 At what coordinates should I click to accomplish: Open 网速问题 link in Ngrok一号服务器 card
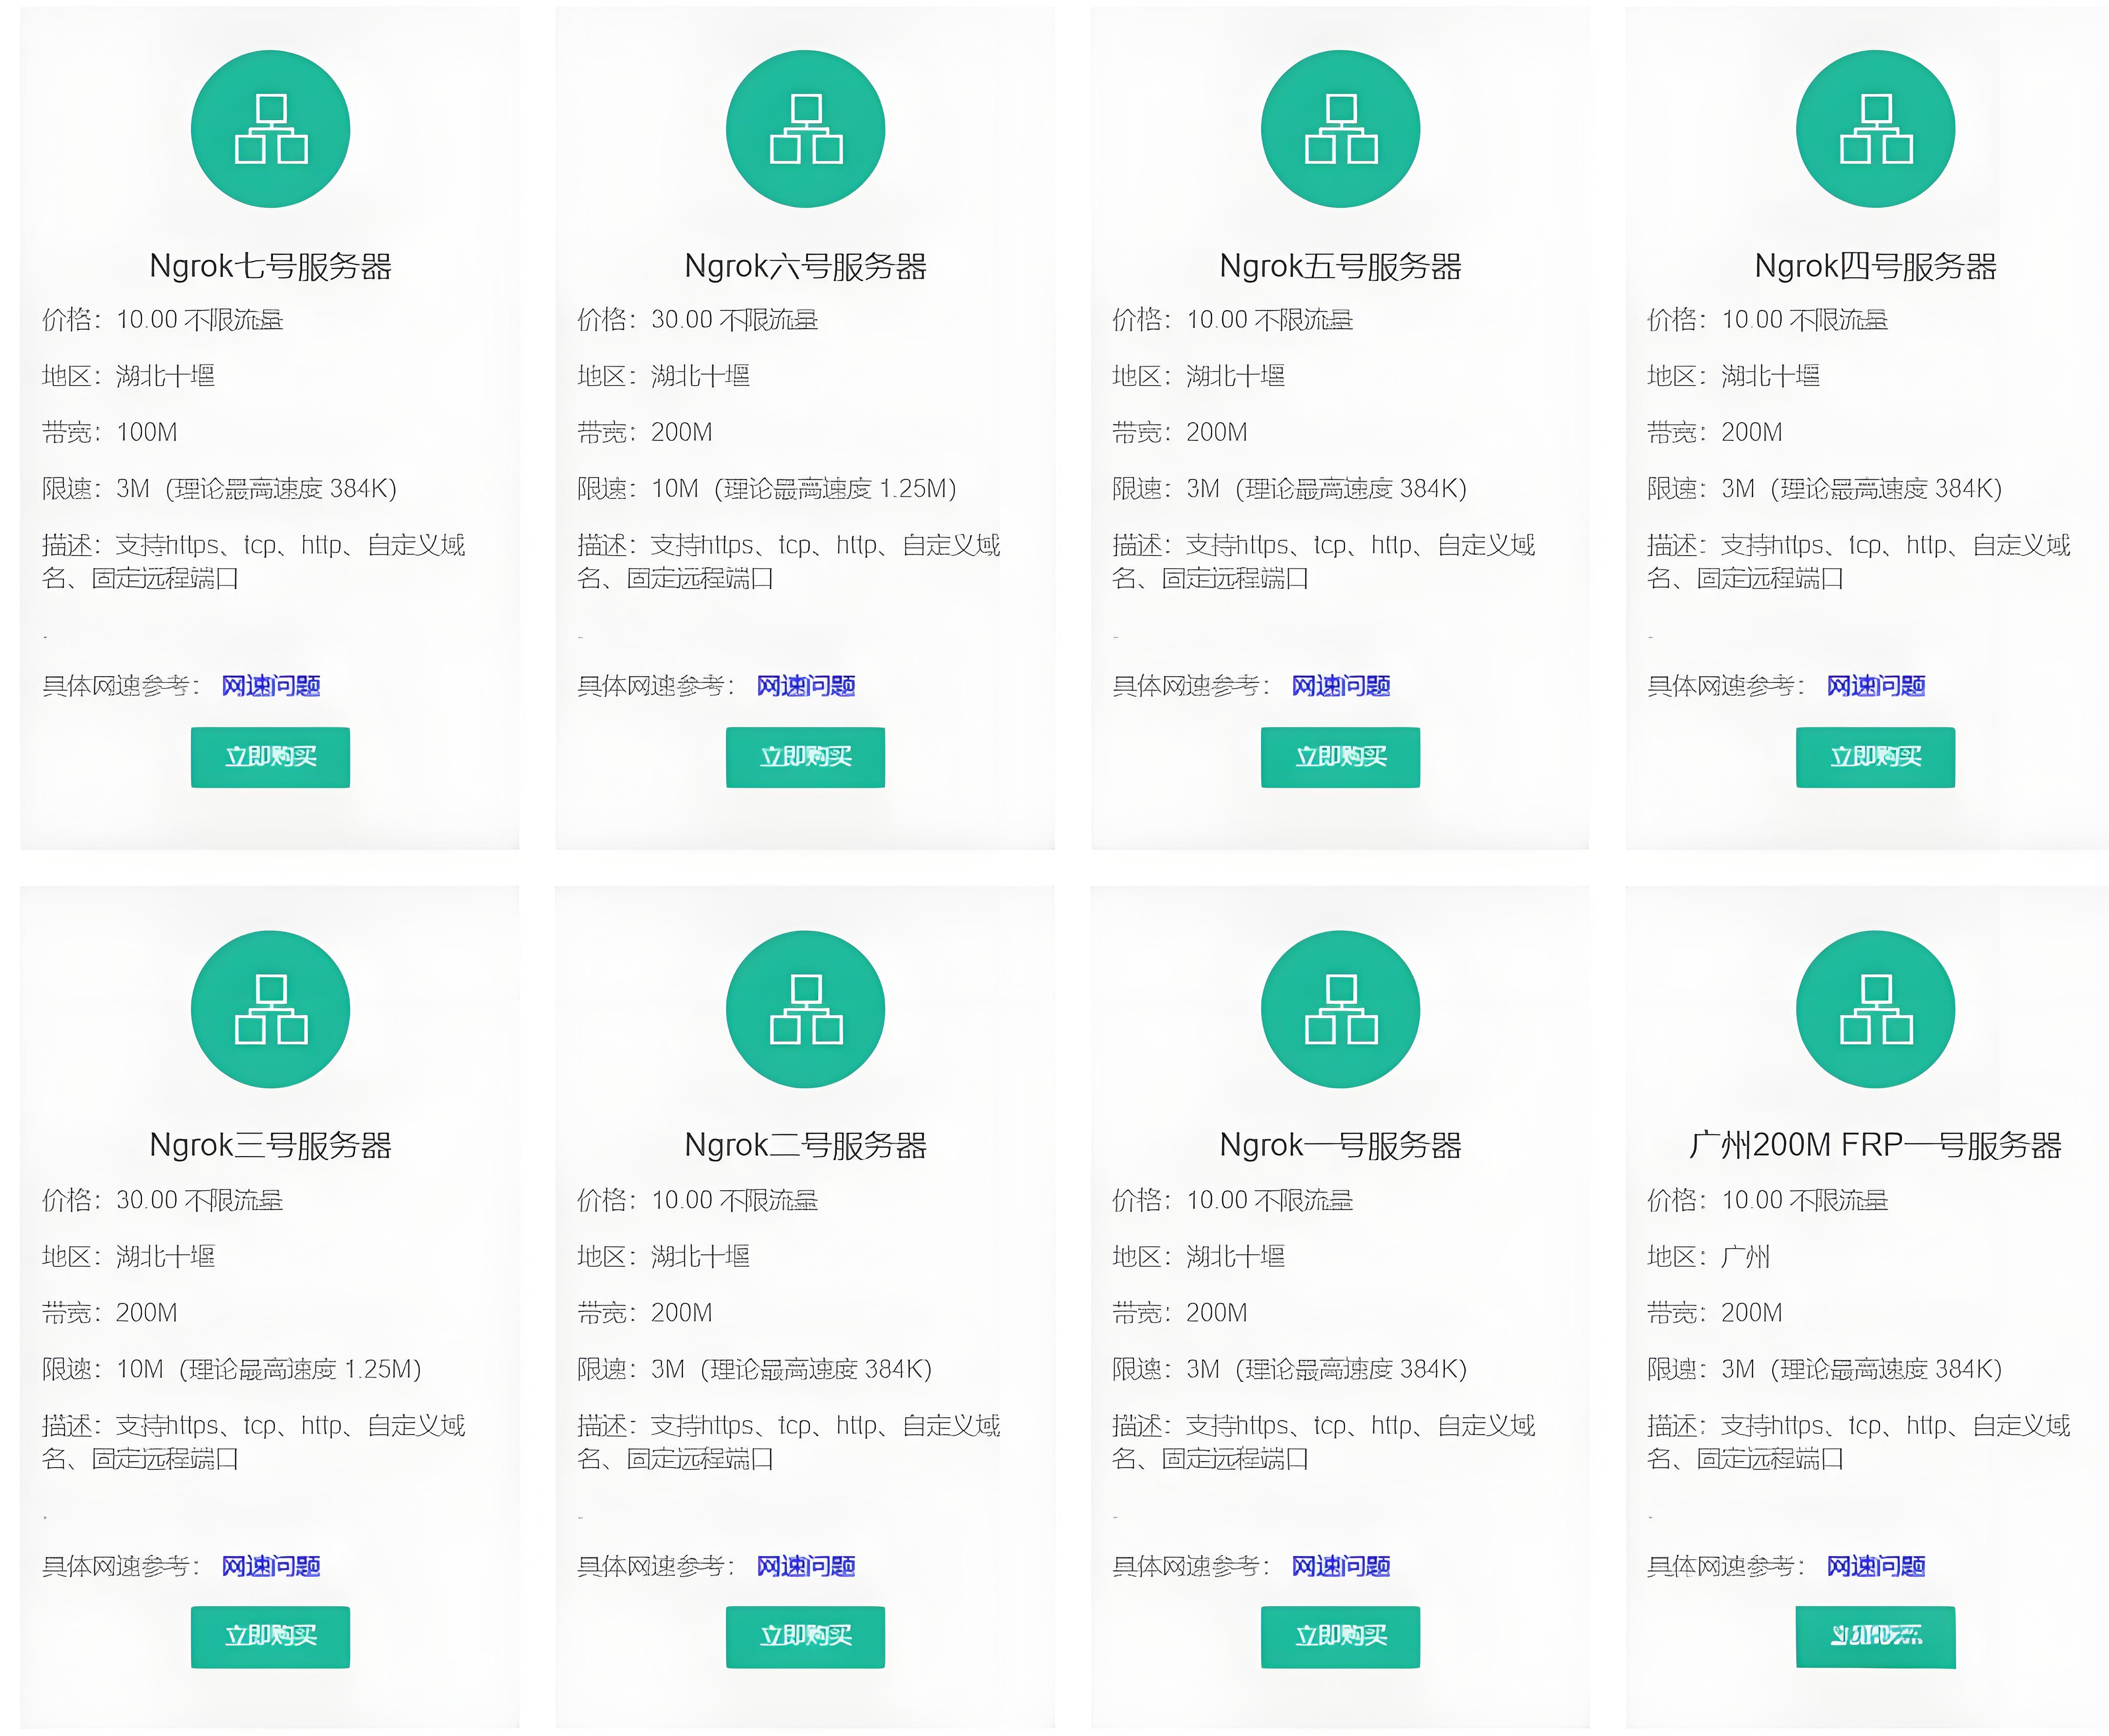click(1340, 1566)
